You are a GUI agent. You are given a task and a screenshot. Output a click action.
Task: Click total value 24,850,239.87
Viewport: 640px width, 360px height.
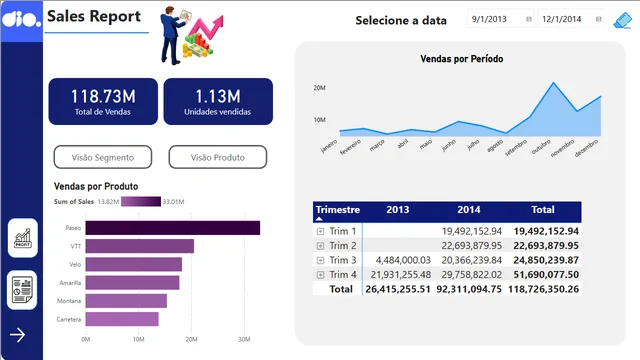(546, 260)
